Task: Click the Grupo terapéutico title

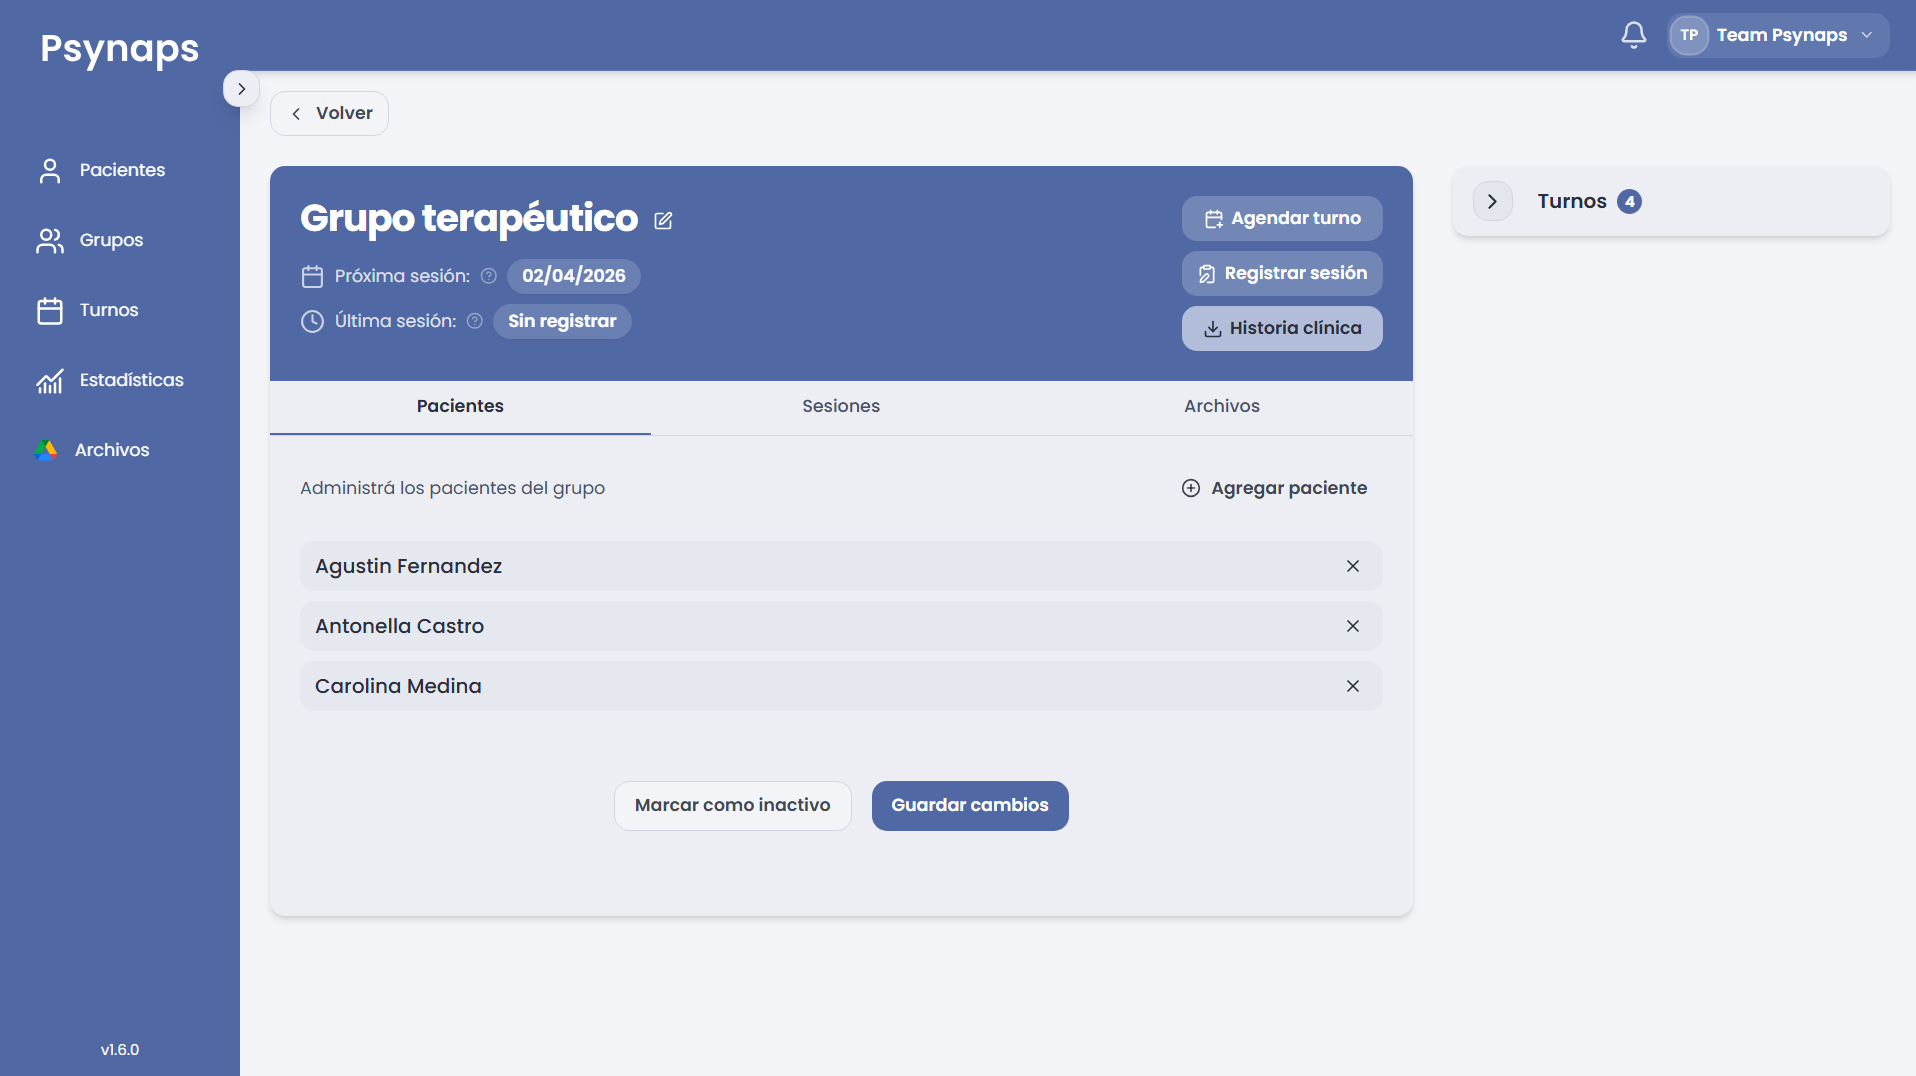Action: (x=469, y=218)
